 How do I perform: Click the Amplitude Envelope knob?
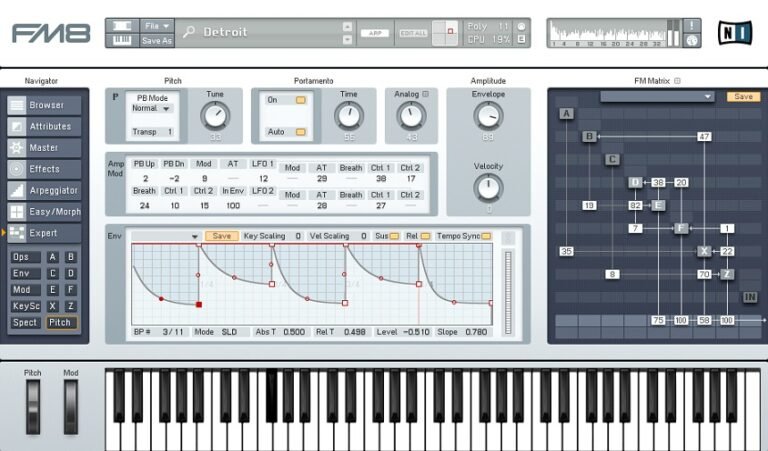[488, 116]
